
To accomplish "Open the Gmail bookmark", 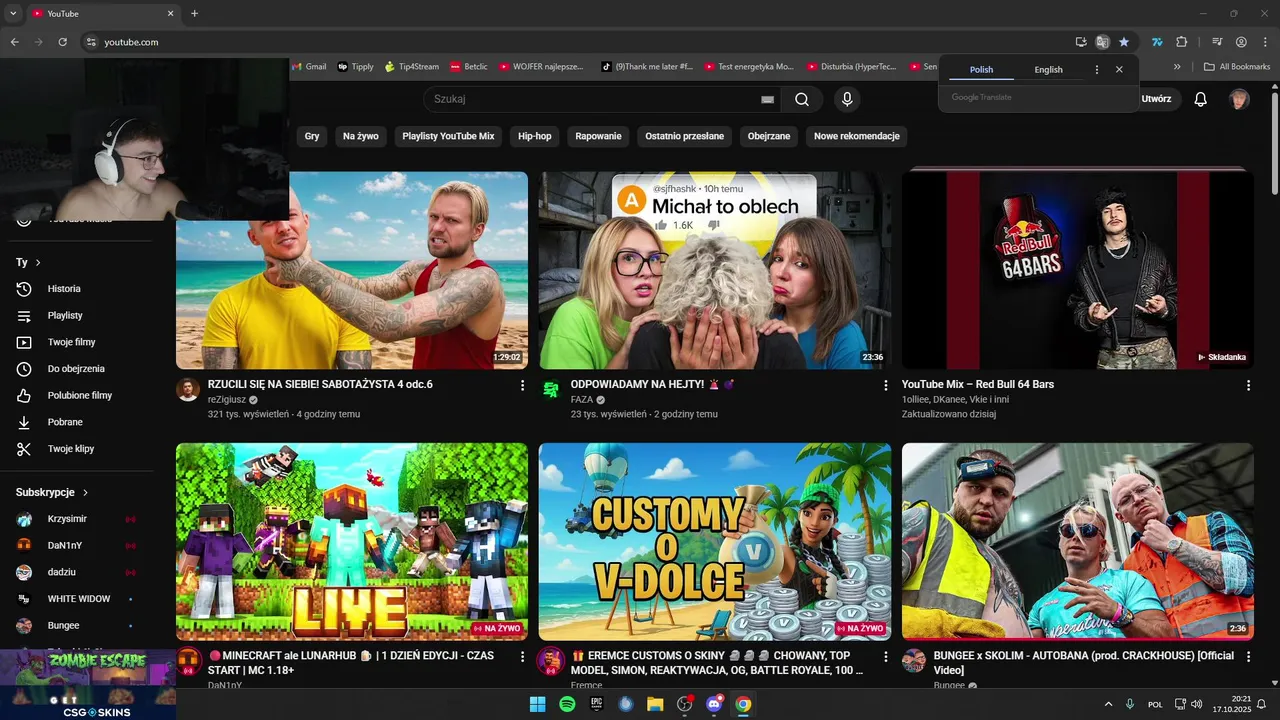I will click(309, 67).
